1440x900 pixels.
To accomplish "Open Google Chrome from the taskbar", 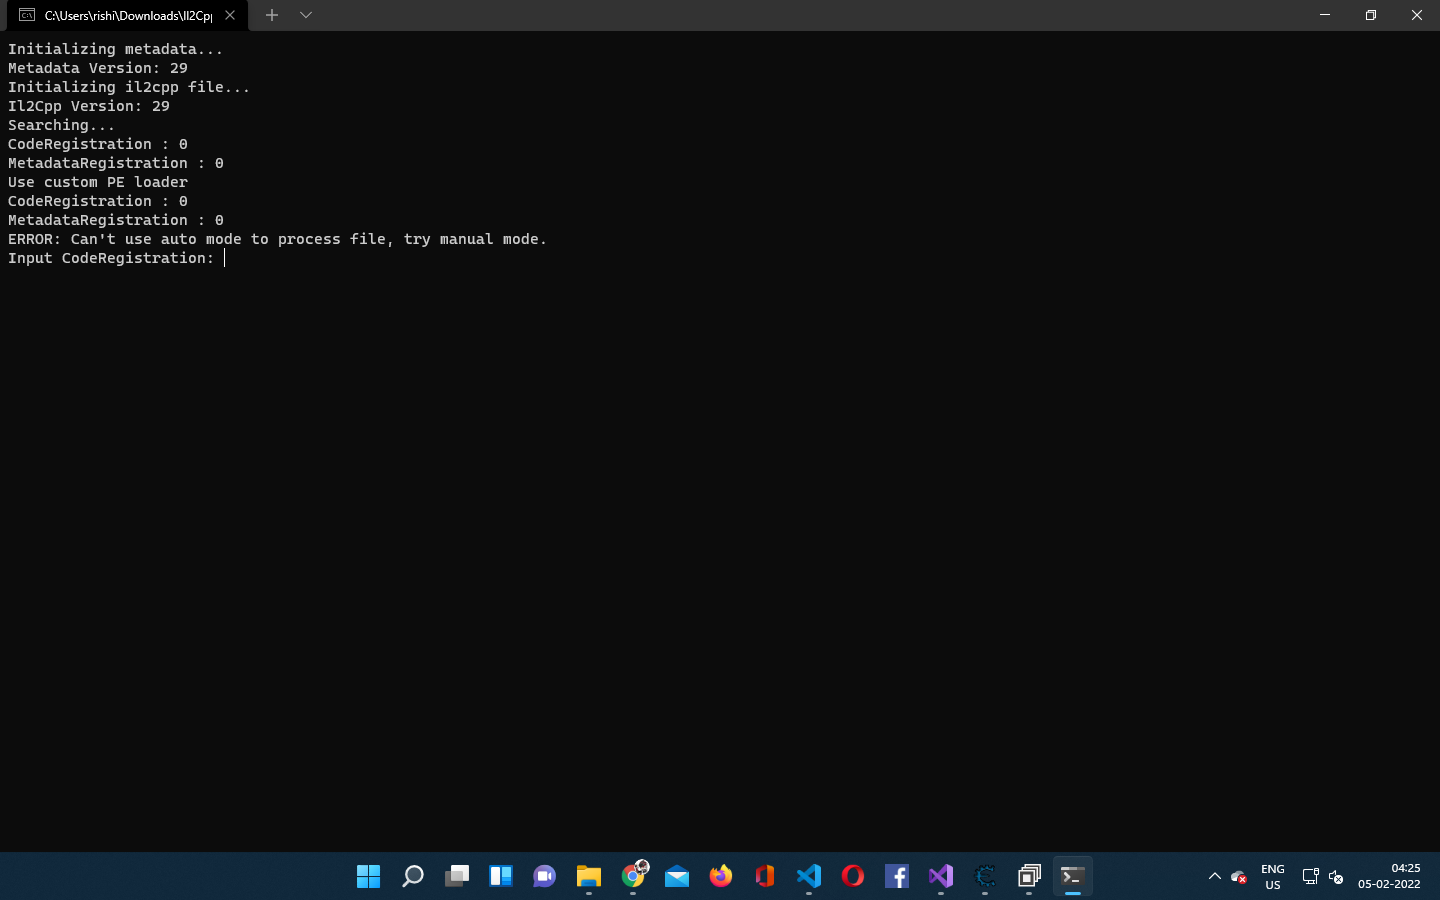I will pos(633,877).
